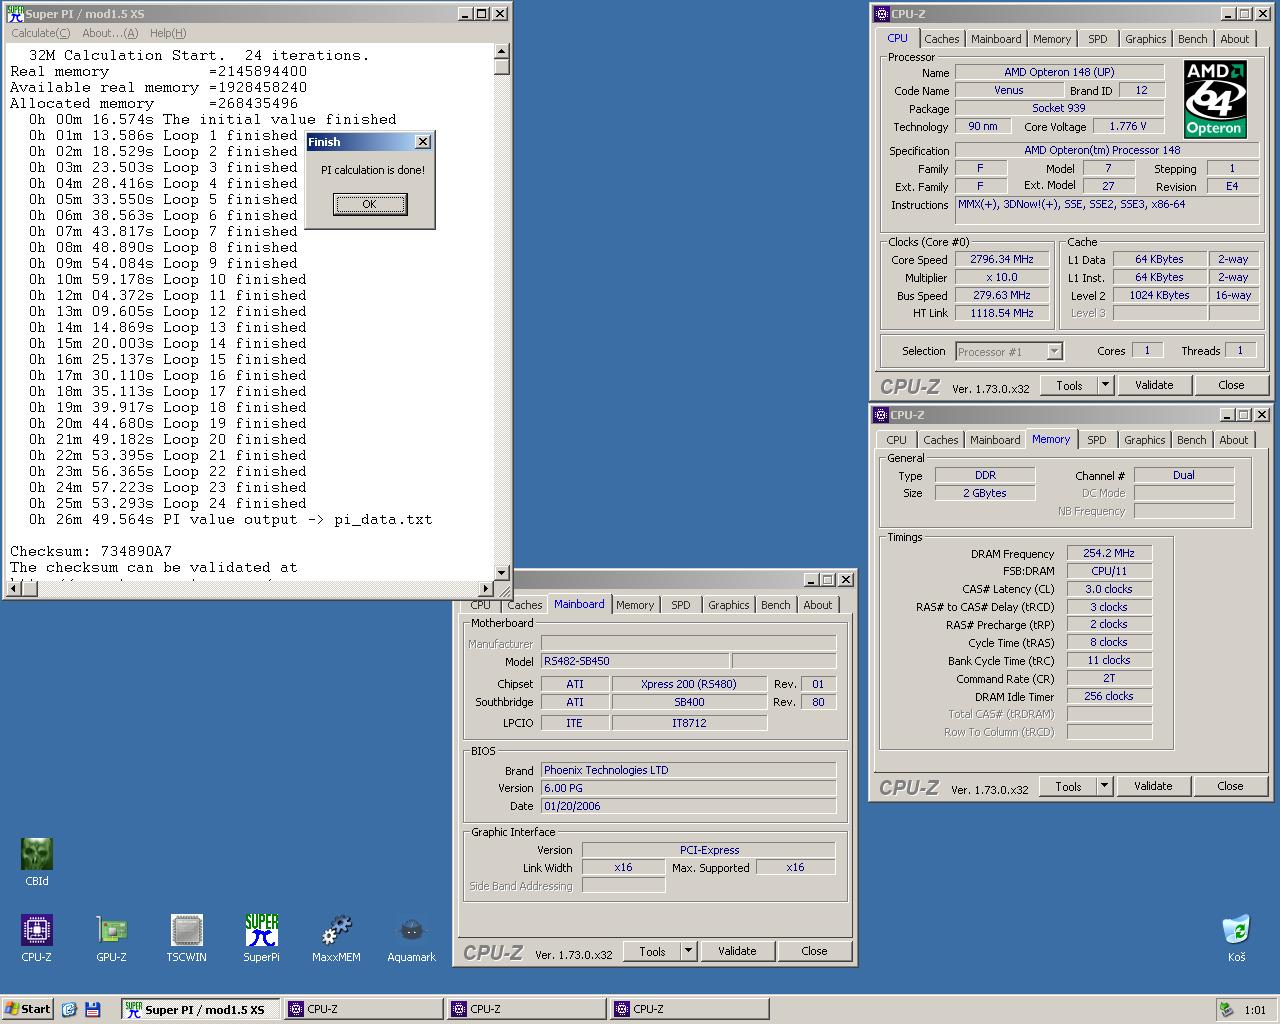Screen dimensions: 1280x1024
Task: Expand Tools dropdown arrow in CPU window
Action: pos(1105,385)
